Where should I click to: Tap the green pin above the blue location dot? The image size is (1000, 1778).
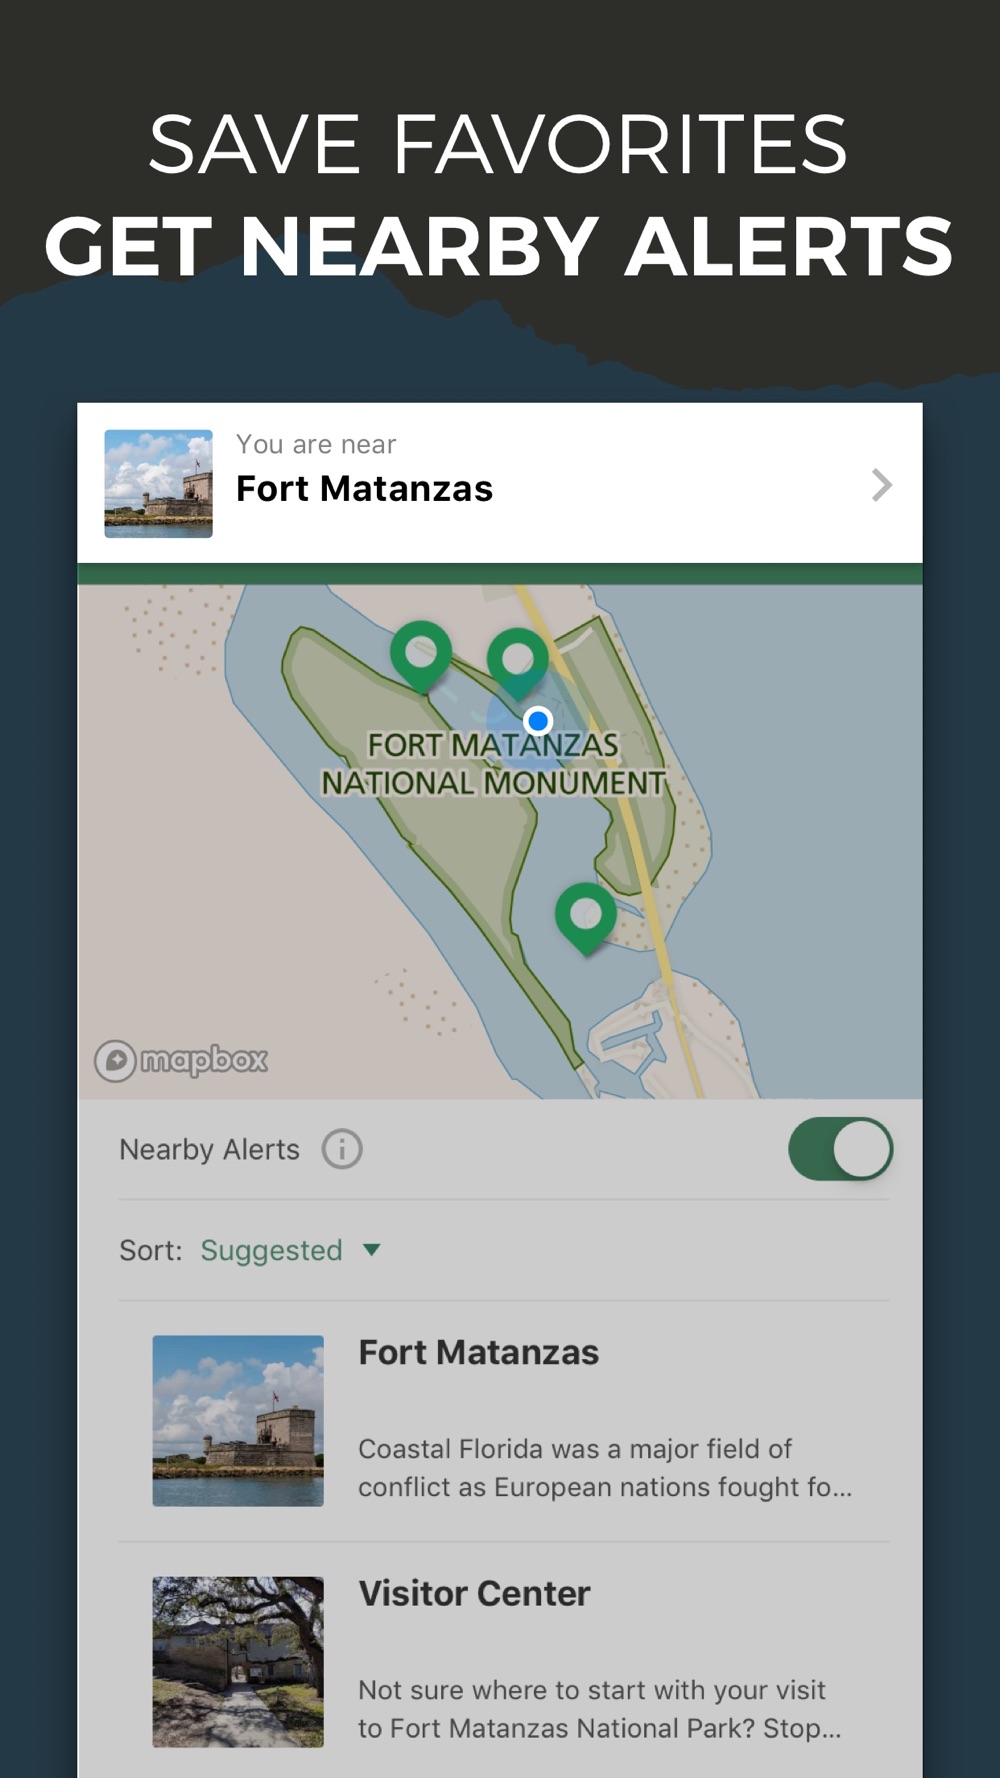pos(517,661)
